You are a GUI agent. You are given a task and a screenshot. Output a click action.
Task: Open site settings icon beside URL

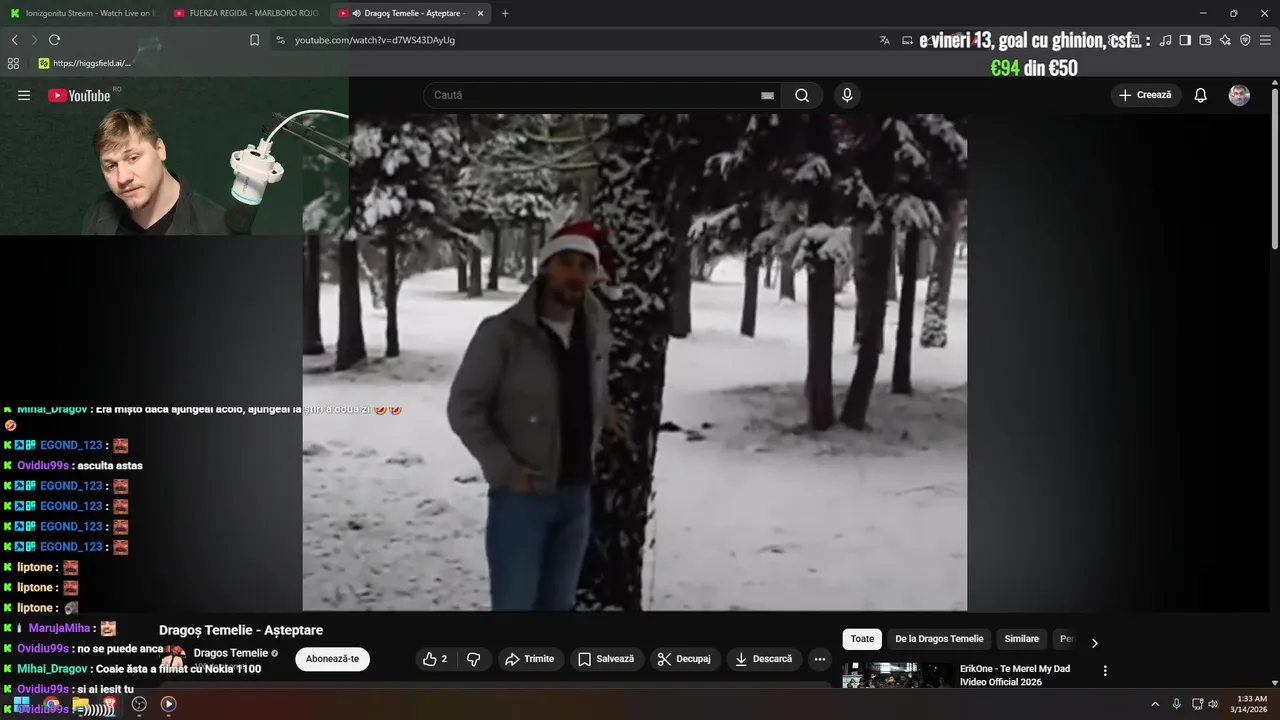click(x=280, y=40)
